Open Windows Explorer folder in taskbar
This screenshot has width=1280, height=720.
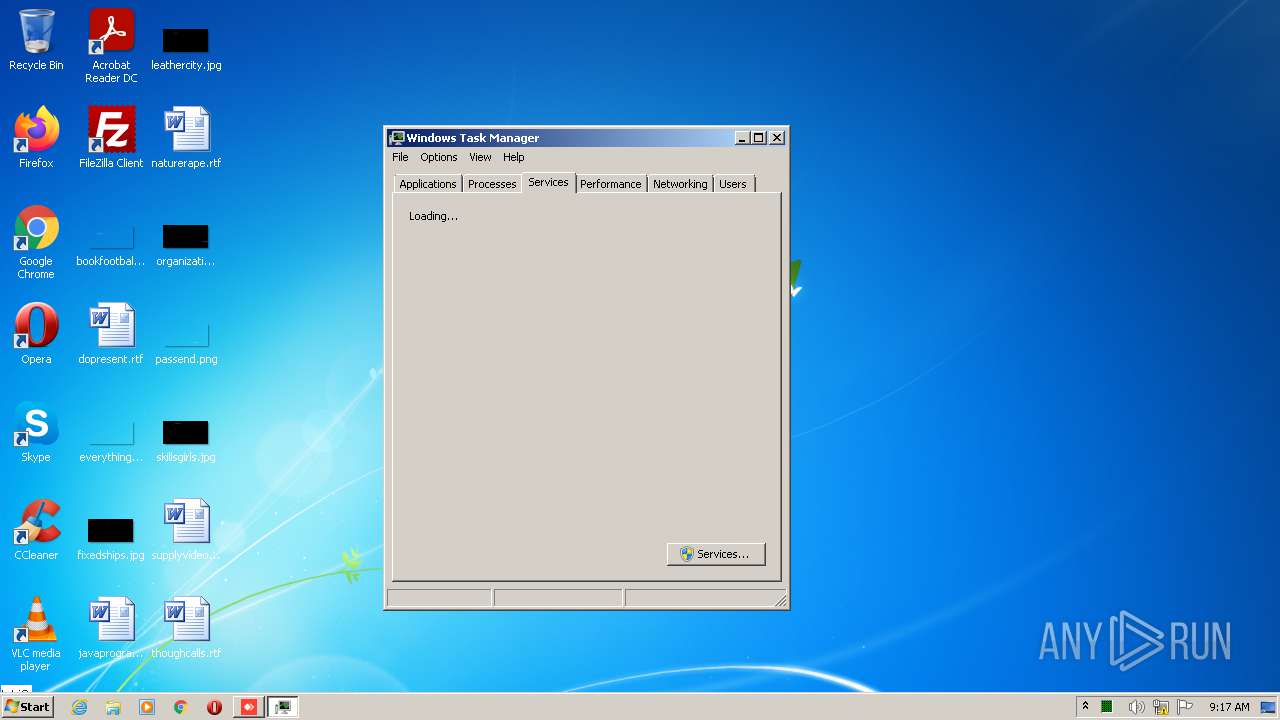[x=113, y=707]
